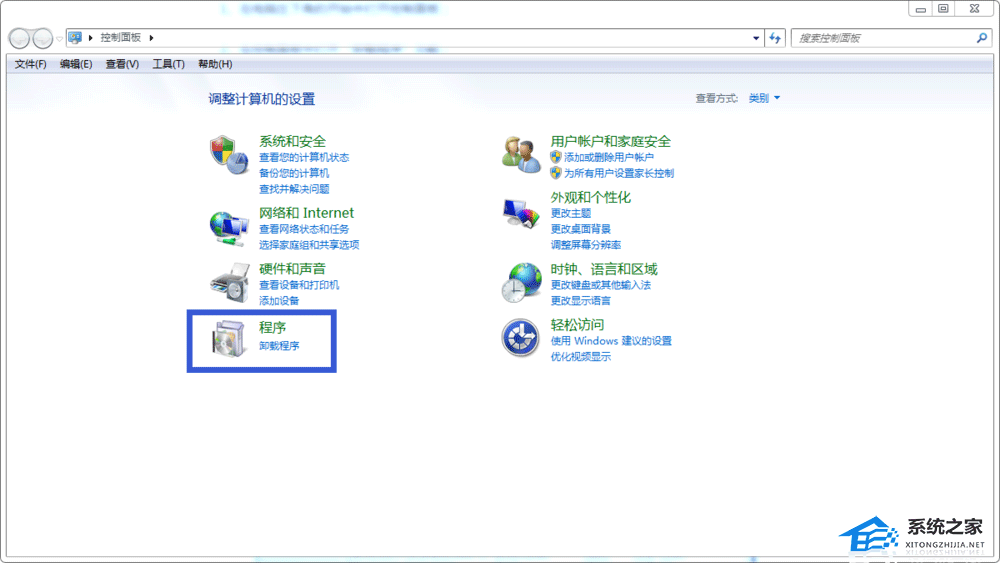This screenshot has height=563, width=1000.
Task: Expand the arrow before 控制面板 in breadcrumb
Action: [91, 38]
